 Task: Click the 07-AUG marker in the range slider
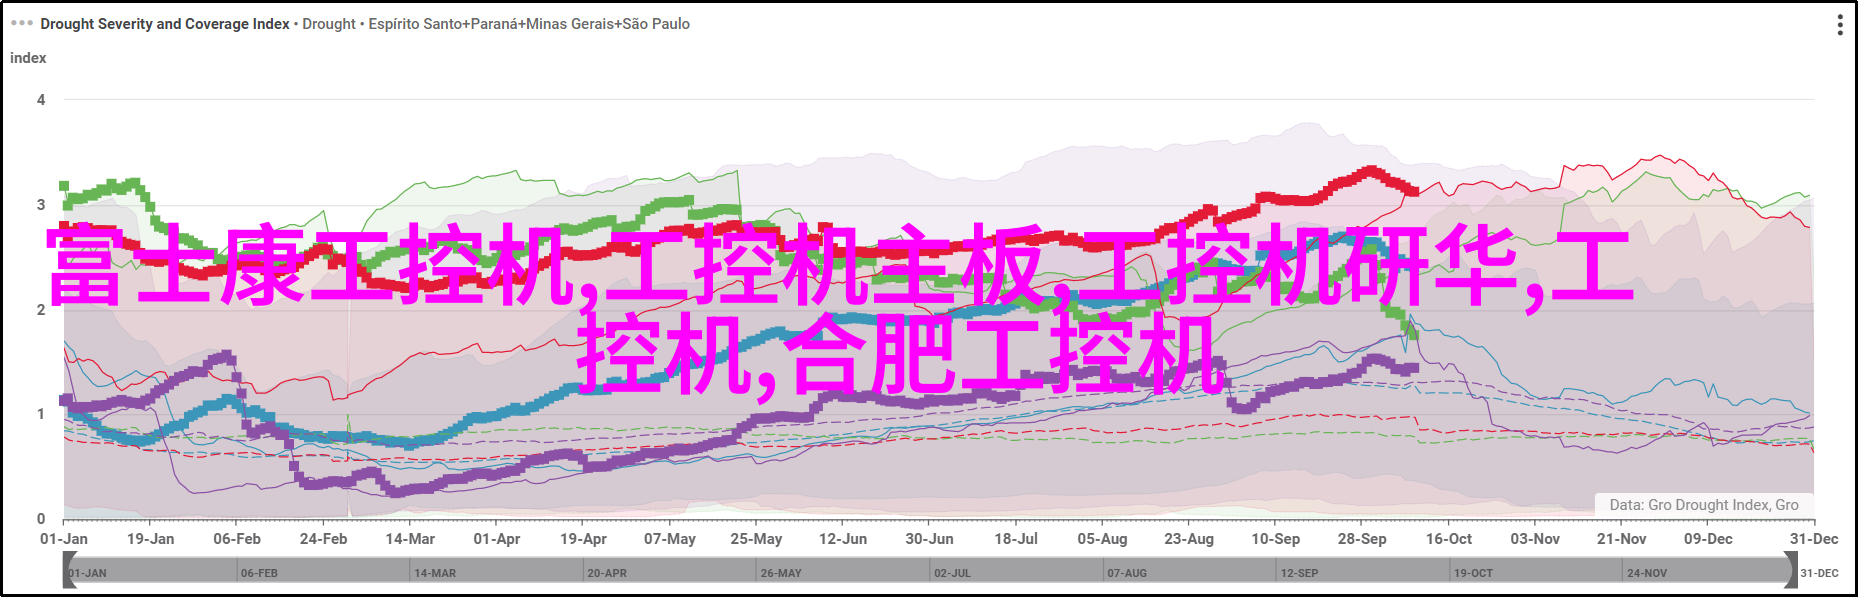pos(1127,573)
